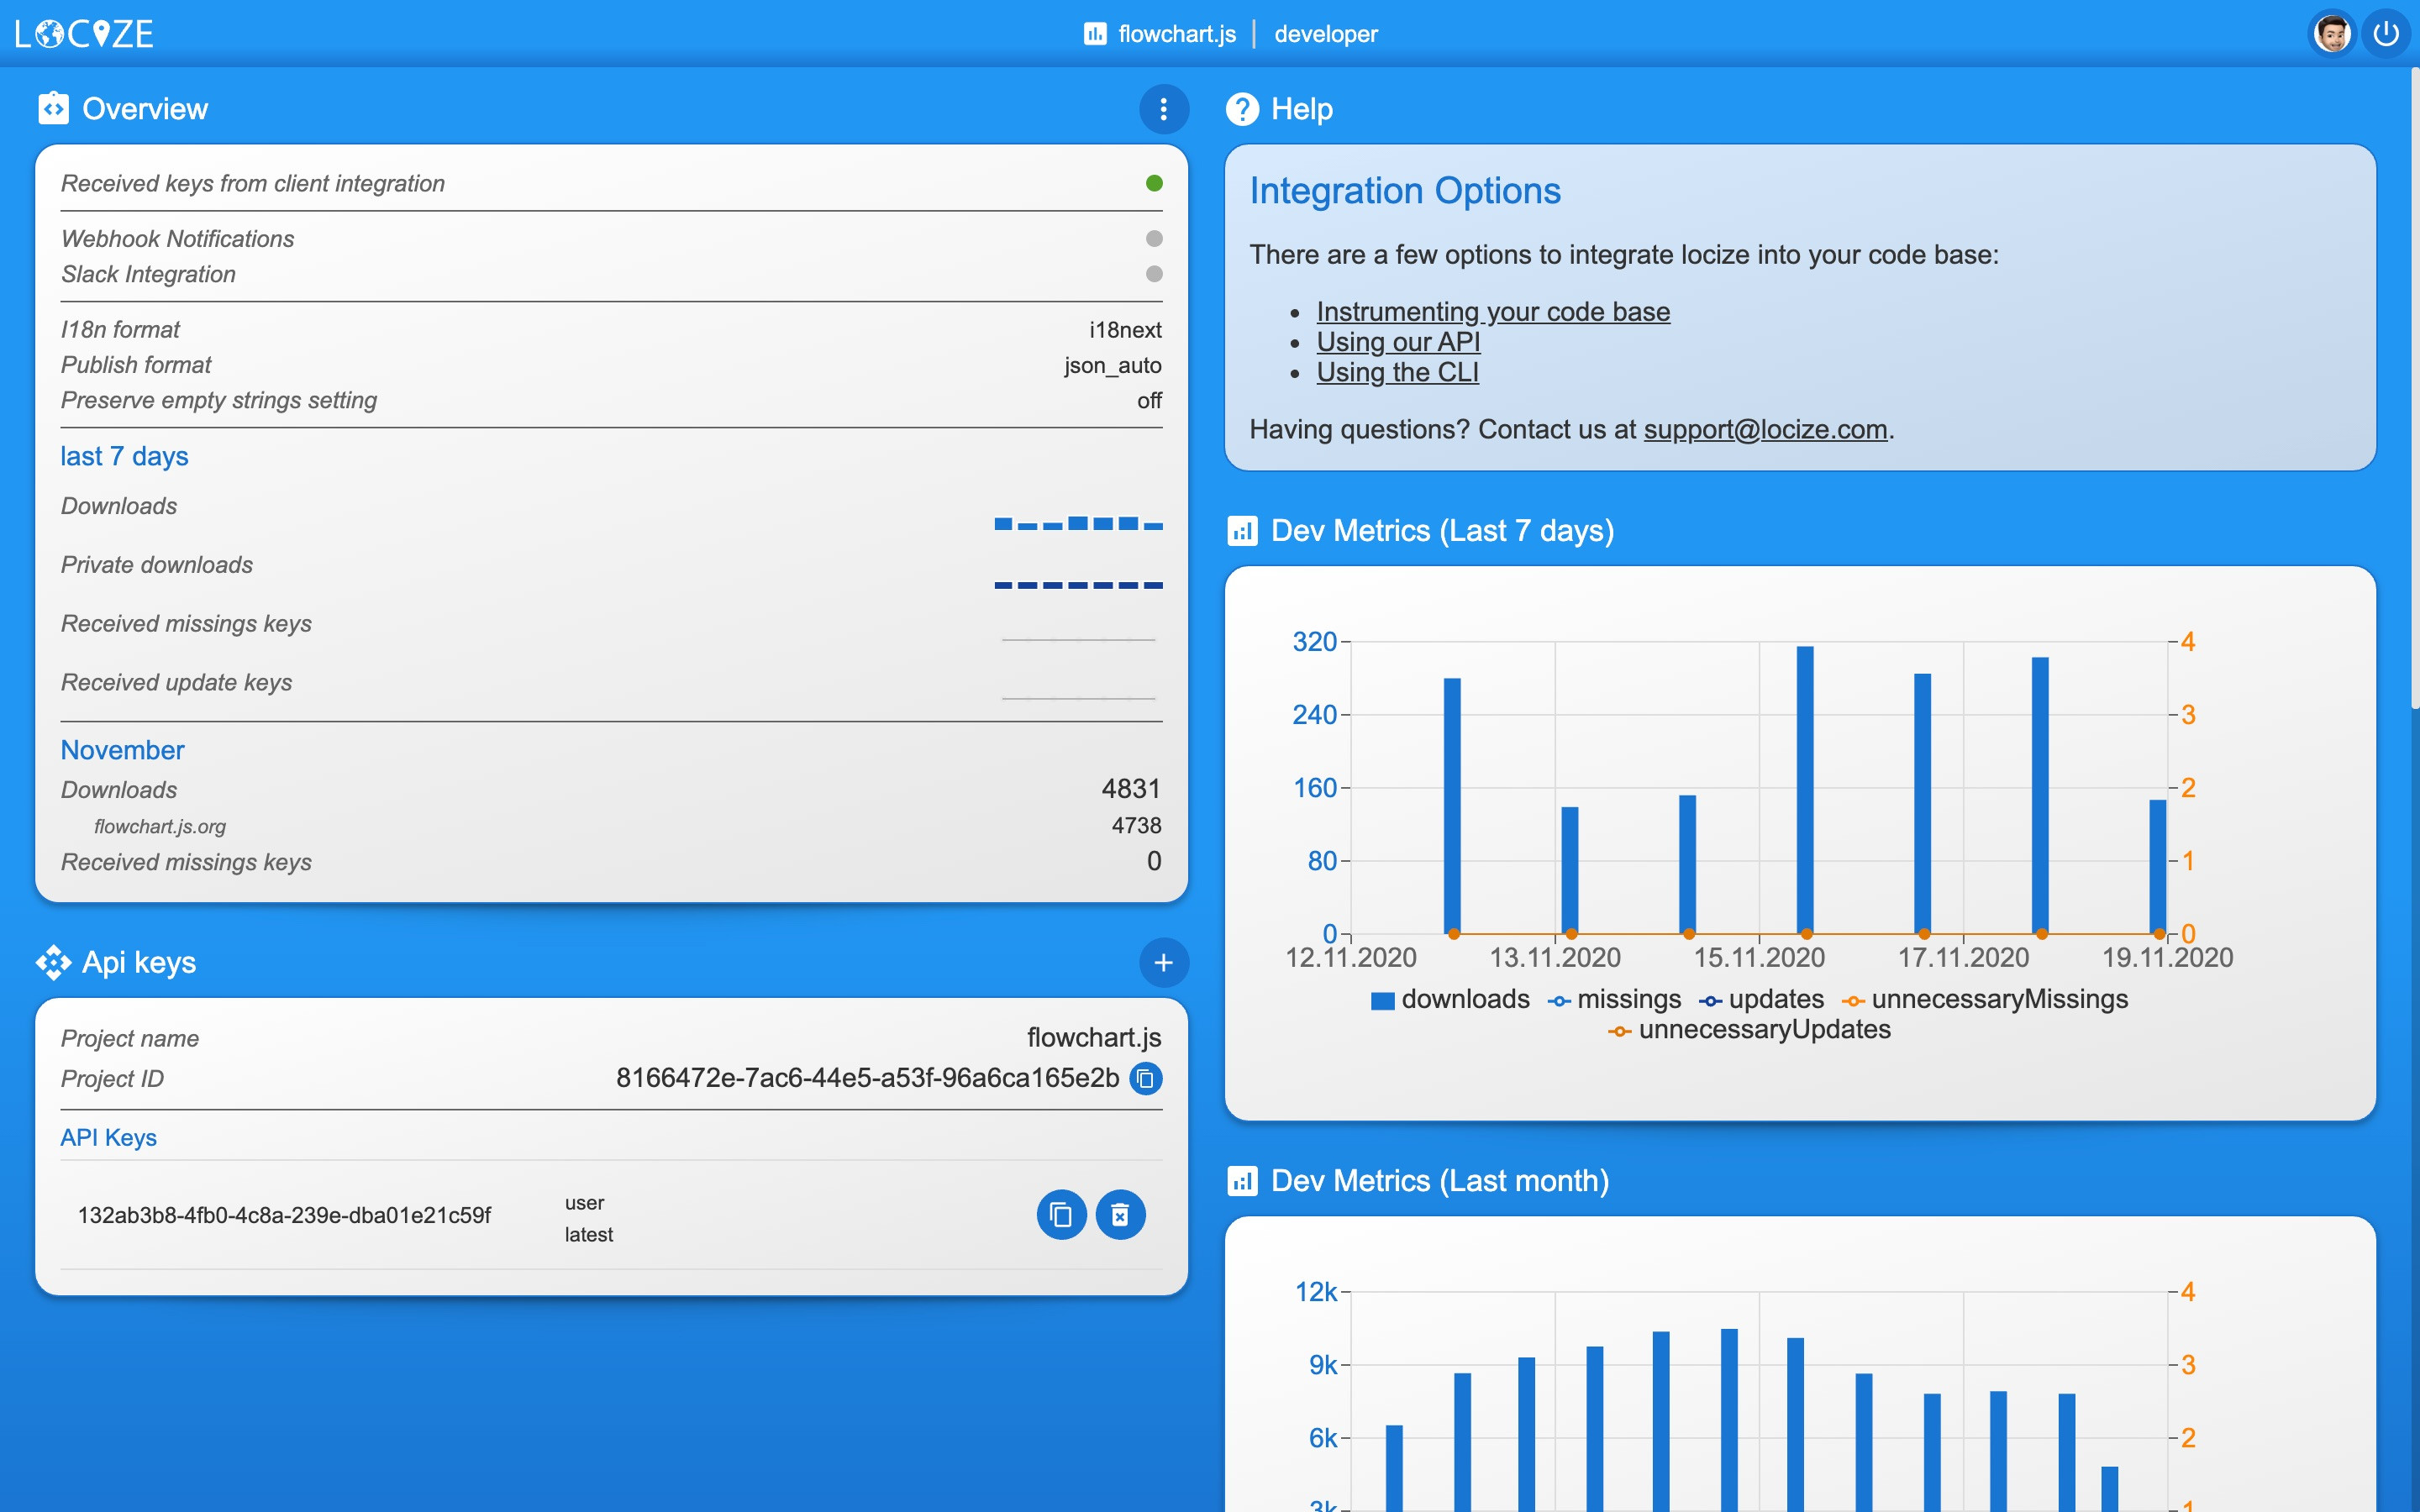Copy the Project ID to clipboard

click(x=1146, y=1078)
